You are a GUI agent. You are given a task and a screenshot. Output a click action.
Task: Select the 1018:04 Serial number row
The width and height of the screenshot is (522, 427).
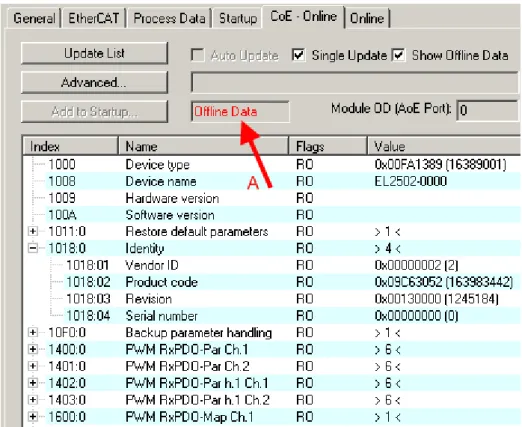tap(272, 316)
